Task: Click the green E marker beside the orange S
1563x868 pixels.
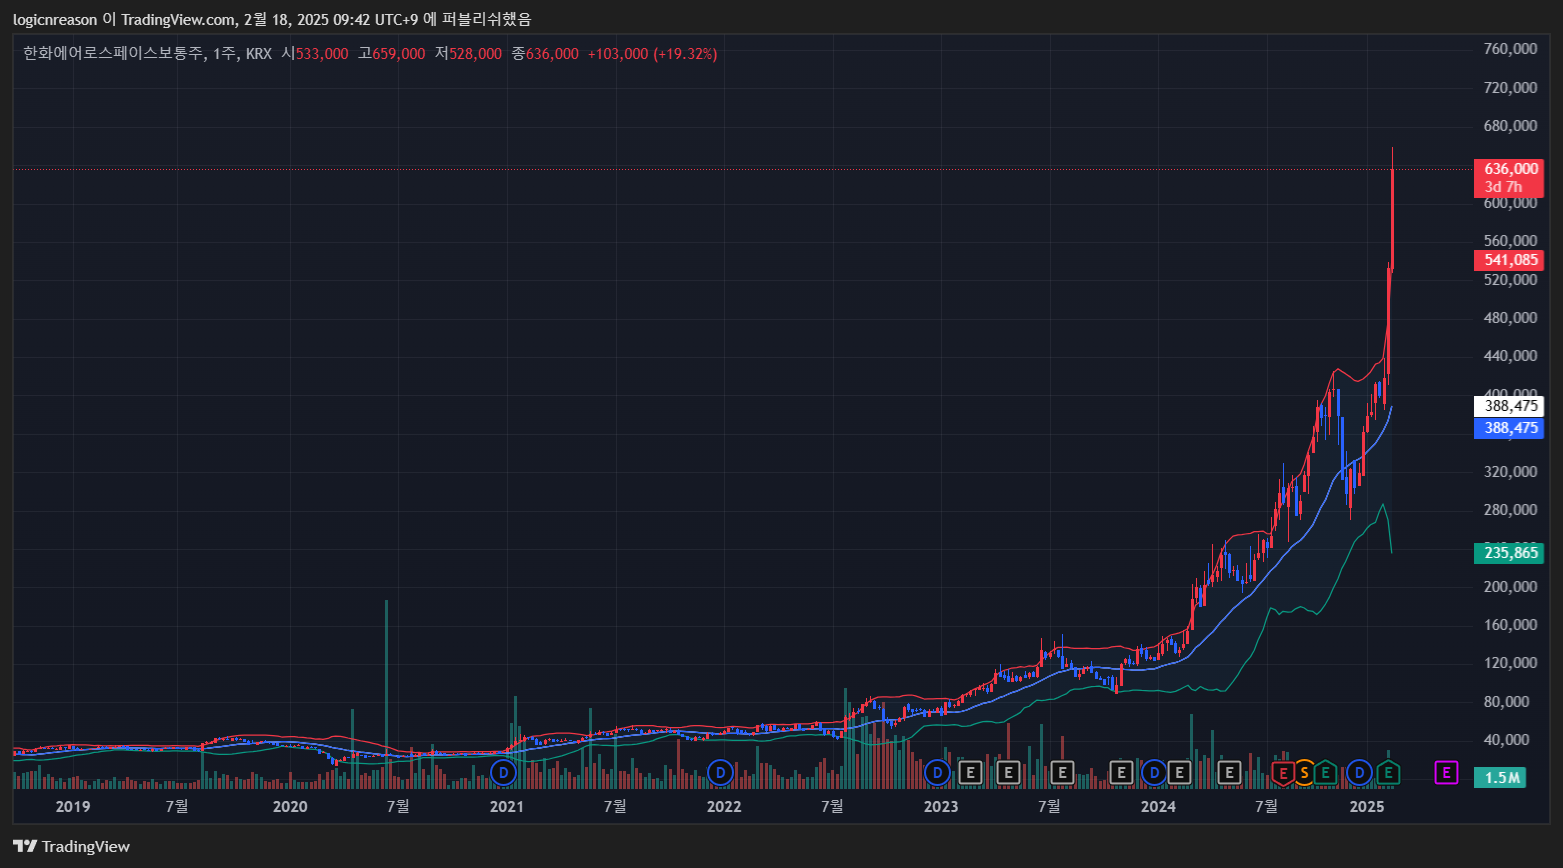Action: (x=1325, y=772)
